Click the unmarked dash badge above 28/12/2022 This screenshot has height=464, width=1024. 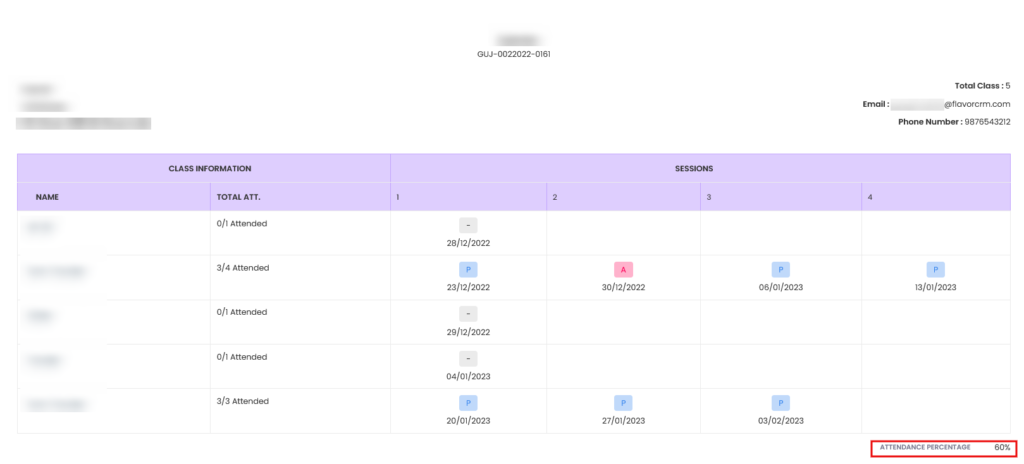[468, 225]
